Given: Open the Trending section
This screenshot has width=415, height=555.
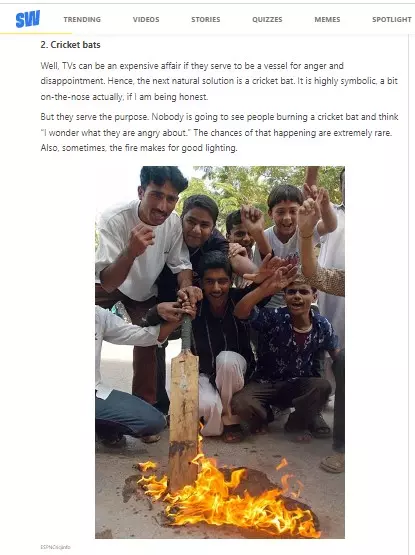Looking at the screenshot, I should tap(82, 19).
